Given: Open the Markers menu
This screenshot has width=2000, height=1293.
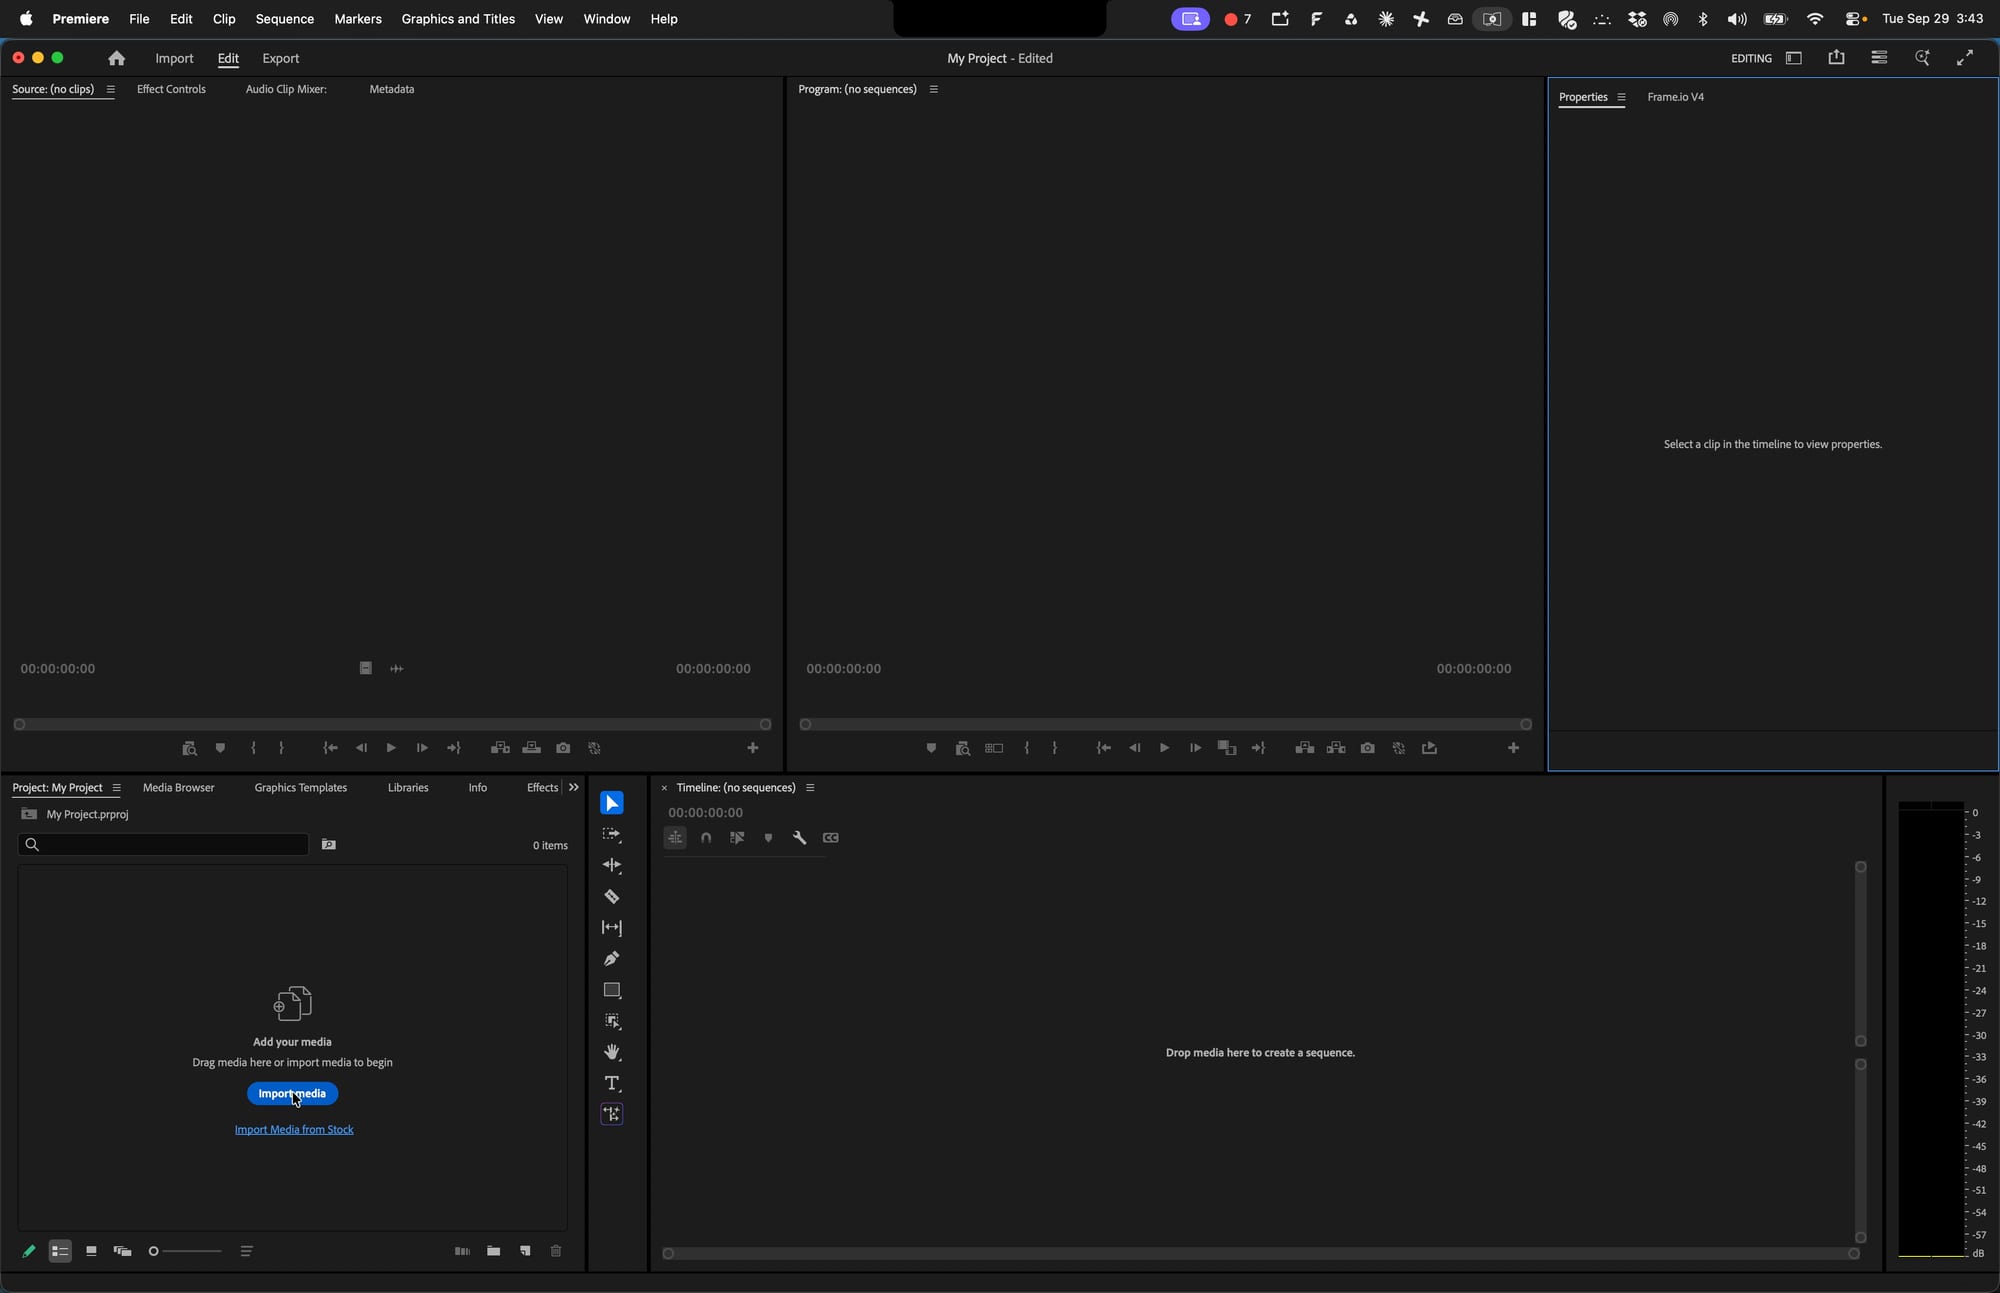Looking at the screenshot, I should [358, 19].
